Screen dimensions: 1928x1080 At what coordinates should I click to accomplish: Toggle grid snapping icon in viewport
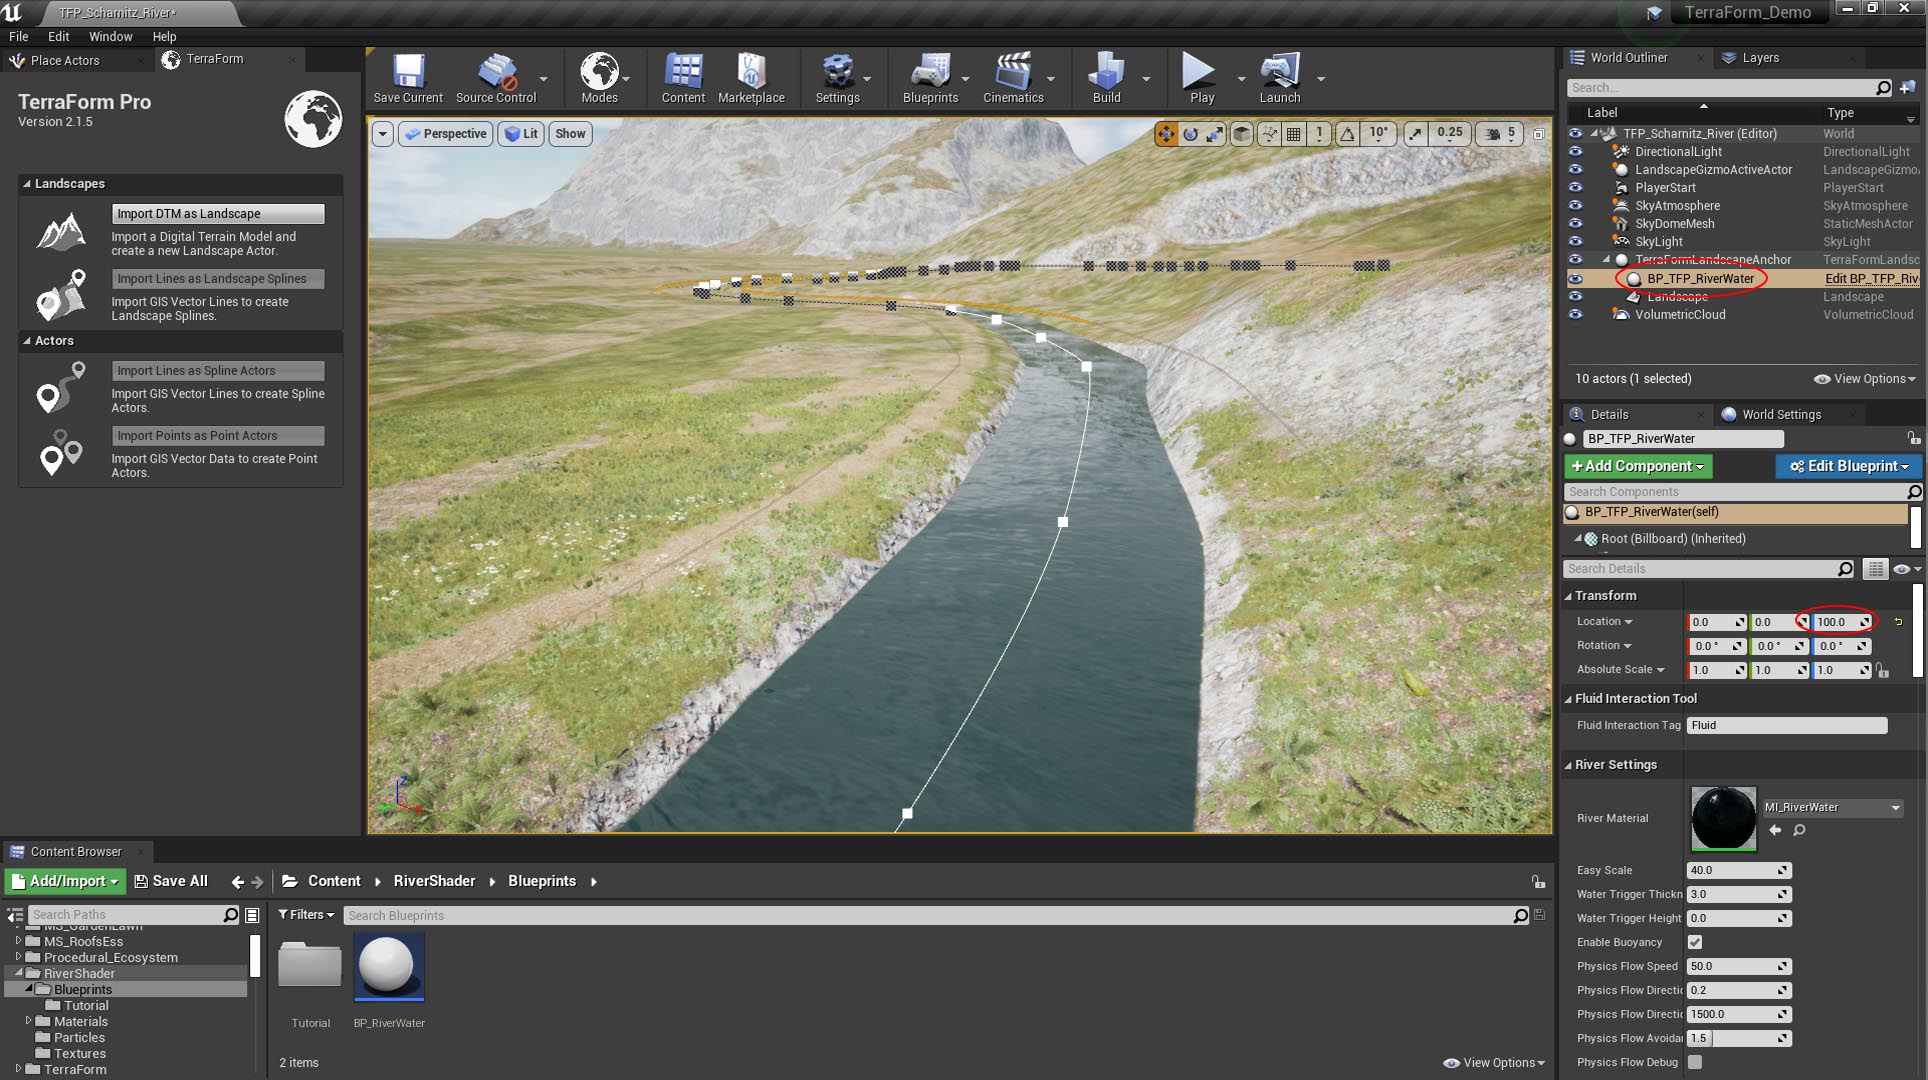[x=1293, y=134]
